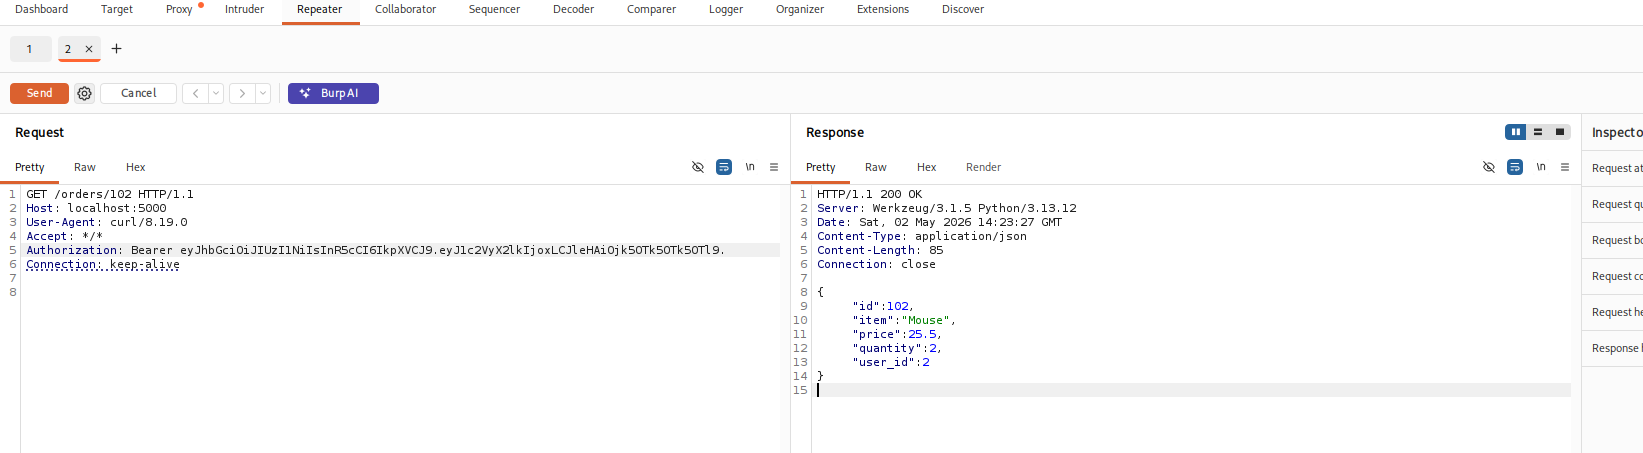
Task: Select top-bottom stacked panel layout
Action: (x=1538, y=132)
